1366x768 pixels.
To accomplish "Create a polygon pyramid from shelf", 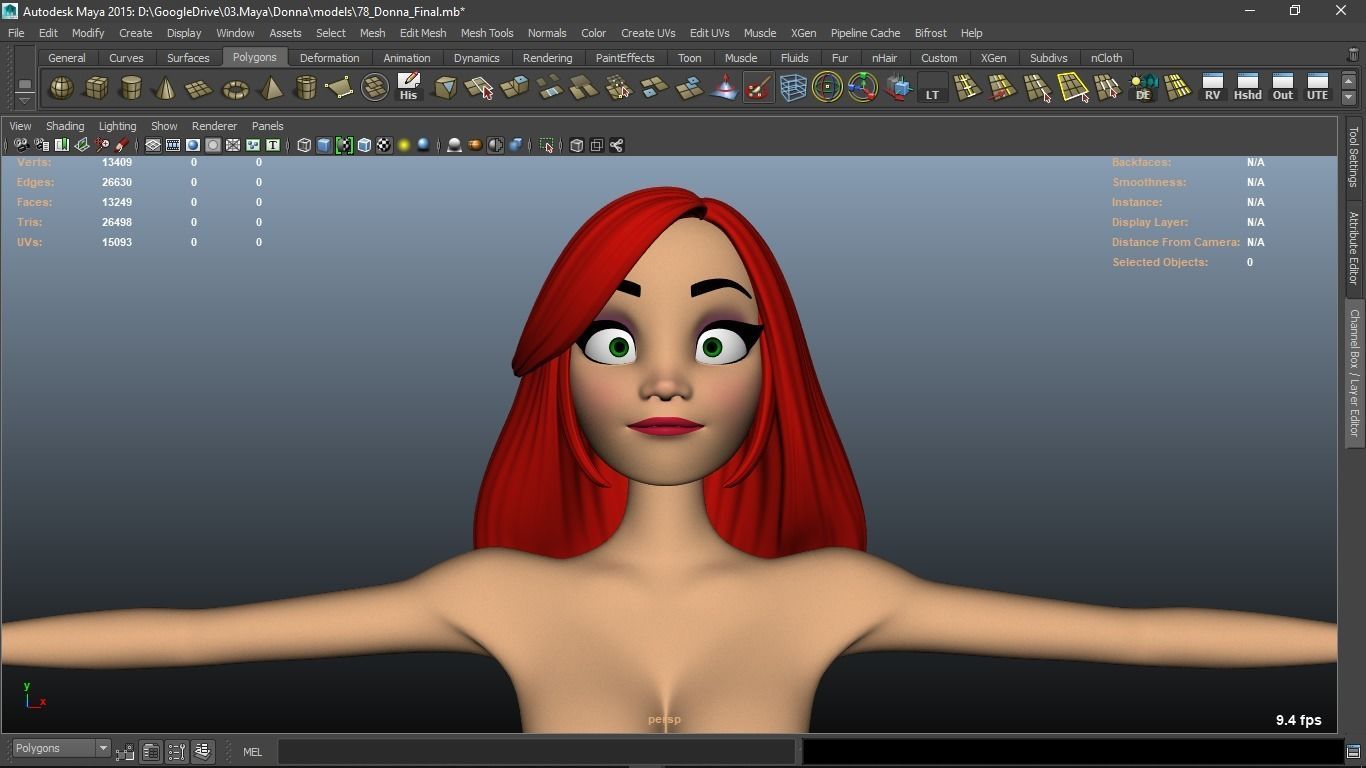I will tap(270, 89).
